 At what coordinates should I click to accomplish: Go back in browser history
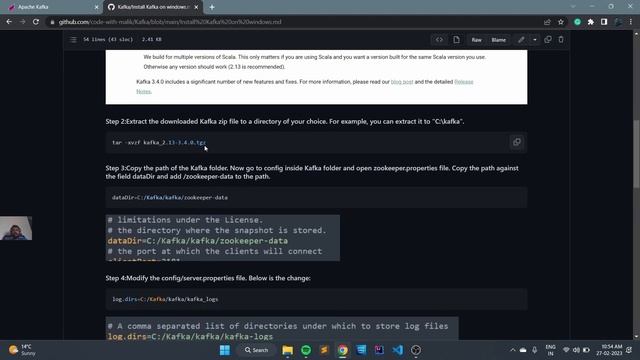pyautogui.click(x=9, y=22)
